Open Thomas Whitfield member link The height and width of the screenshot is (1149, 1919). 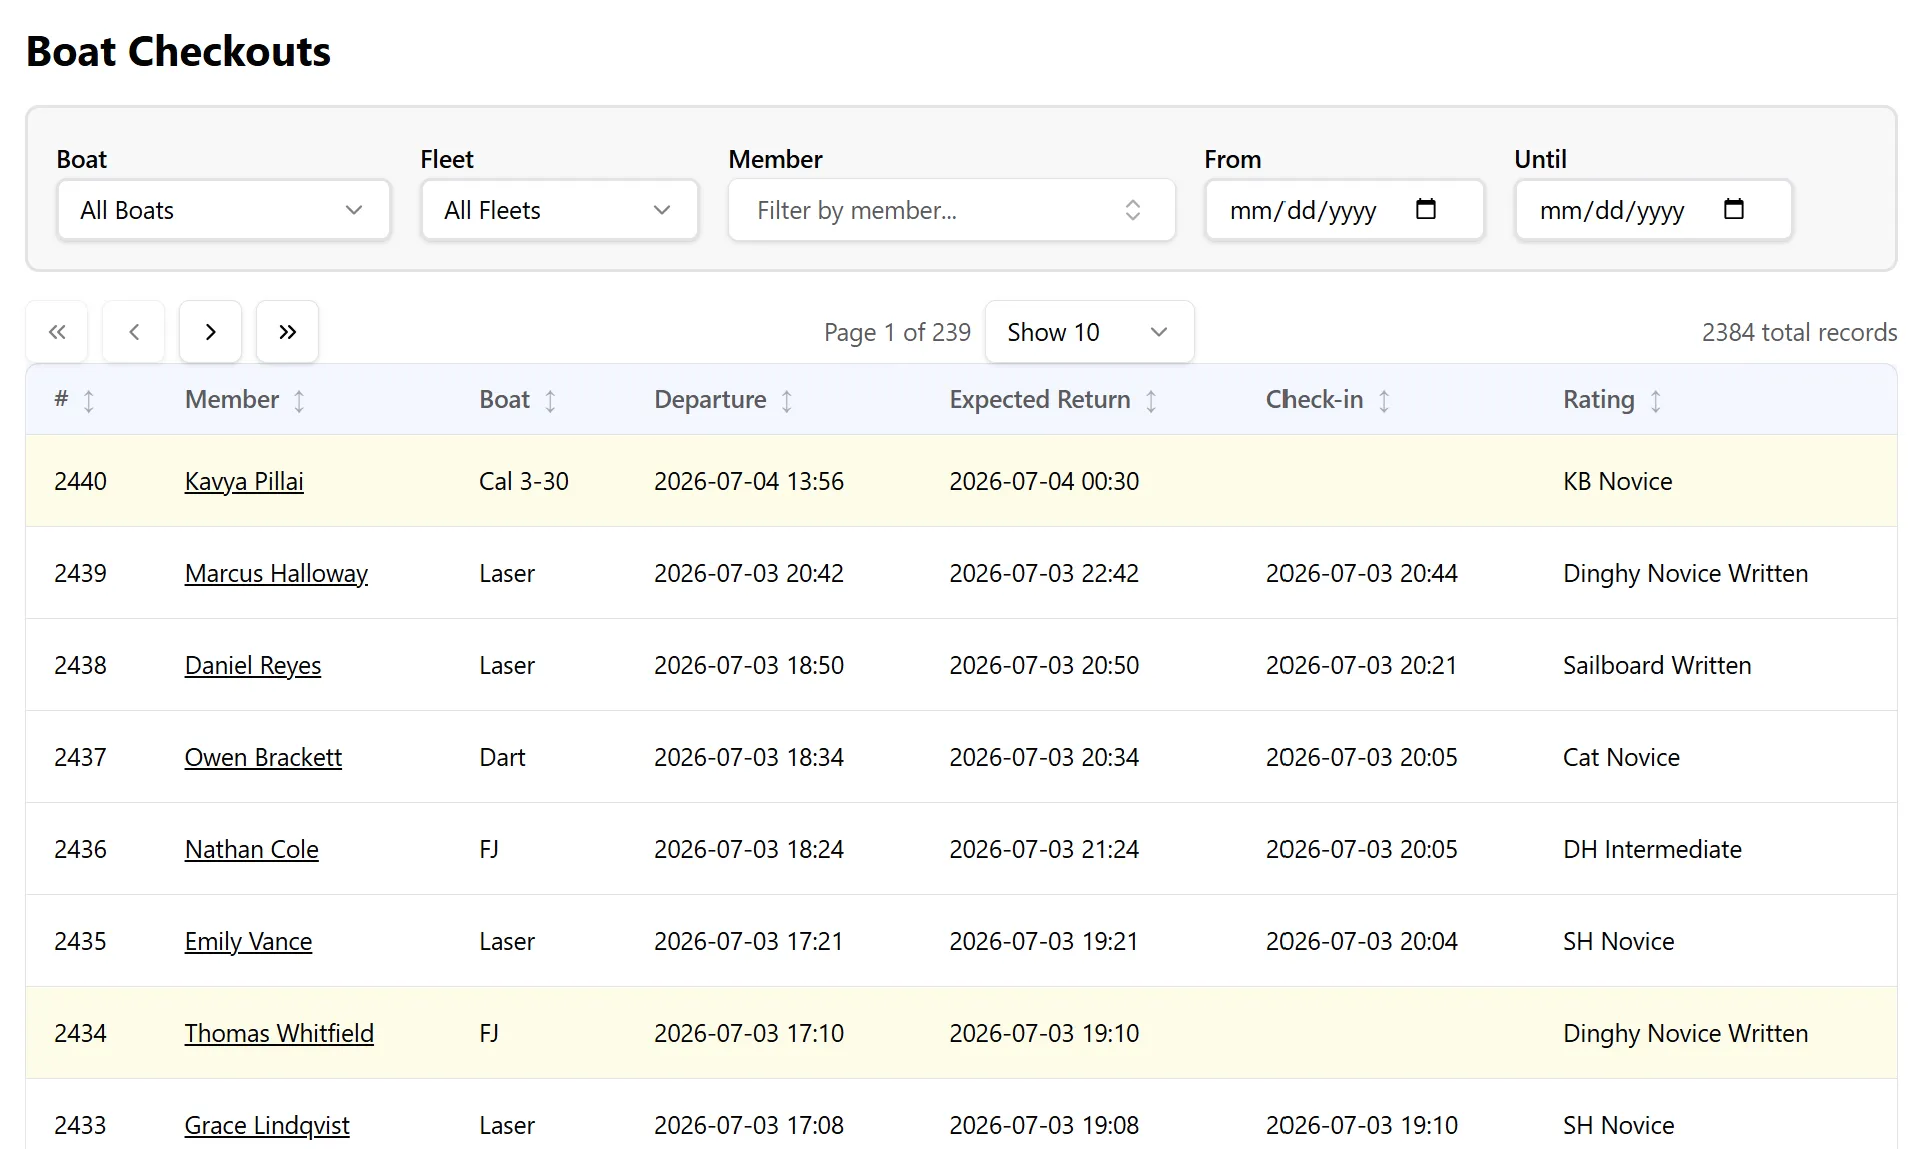click(279, 1034)
